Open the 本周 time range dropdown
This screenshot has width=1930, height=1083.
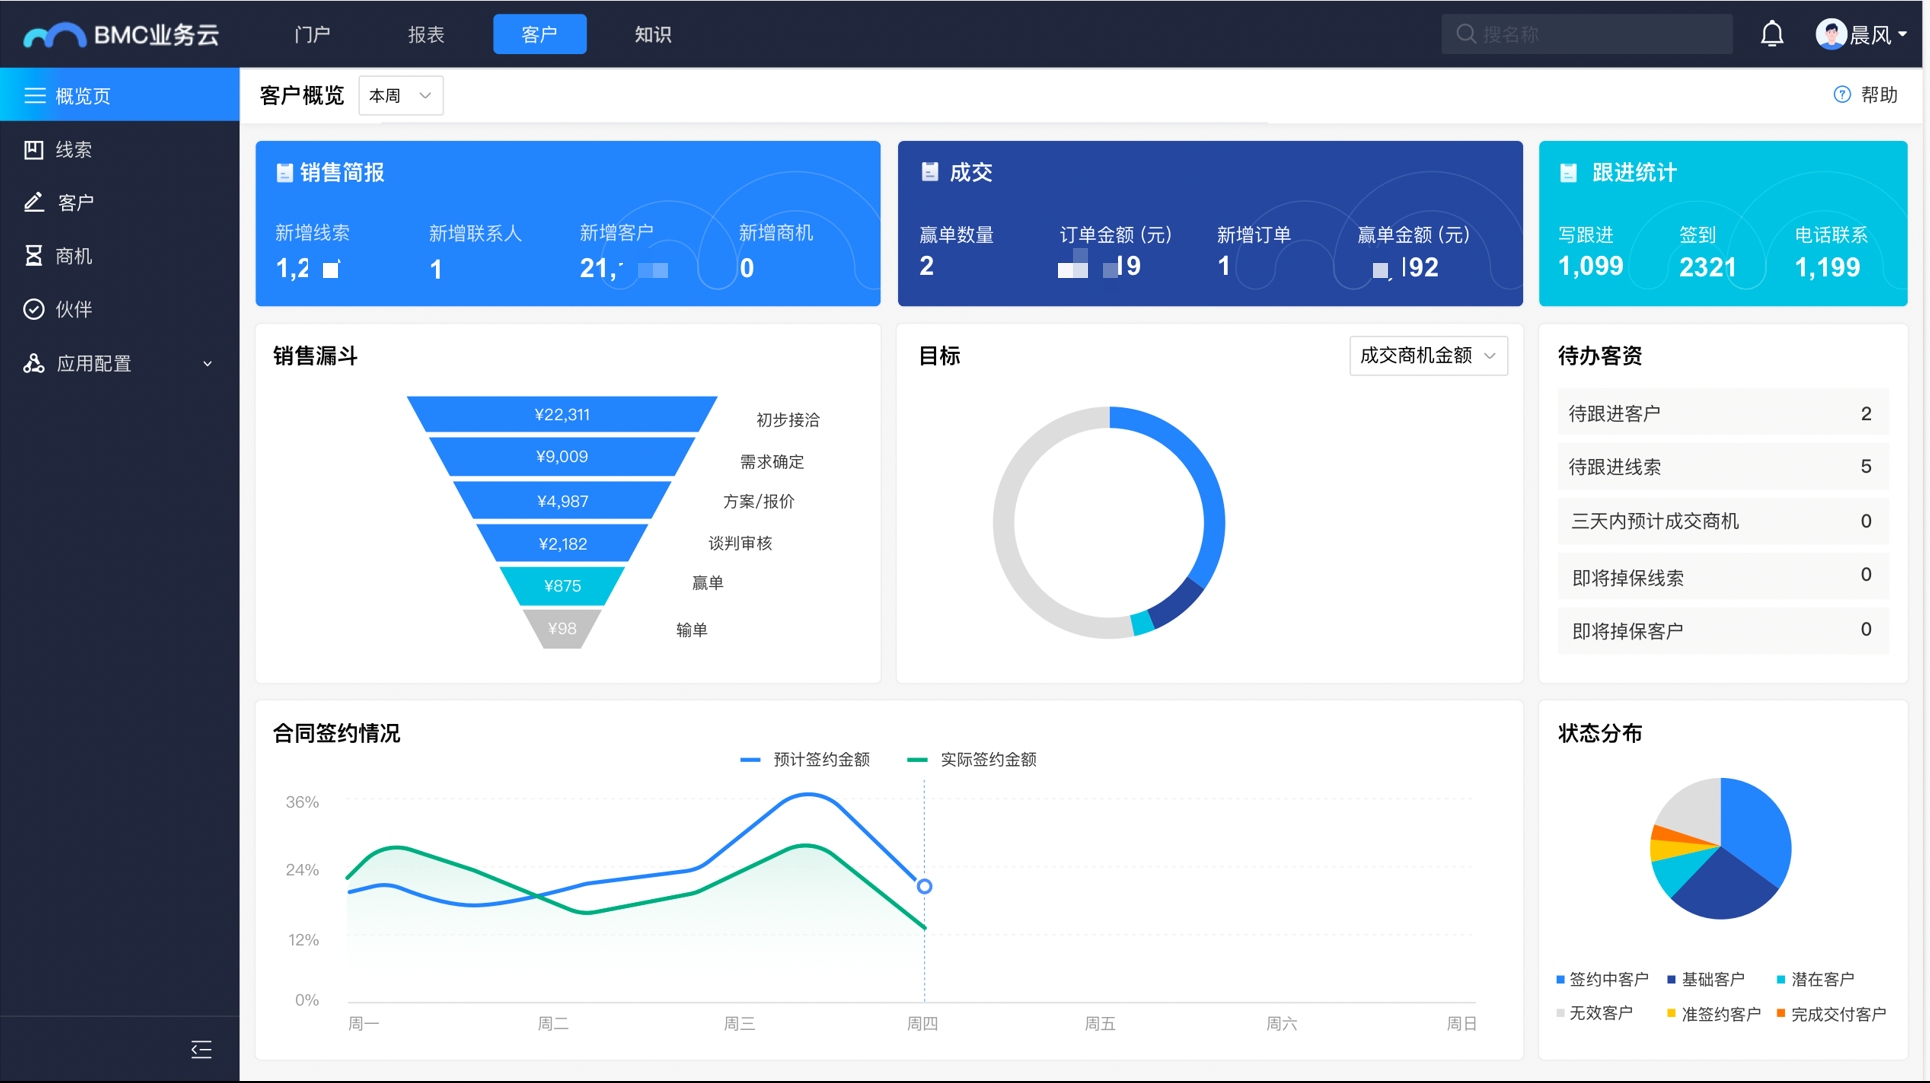401,96
